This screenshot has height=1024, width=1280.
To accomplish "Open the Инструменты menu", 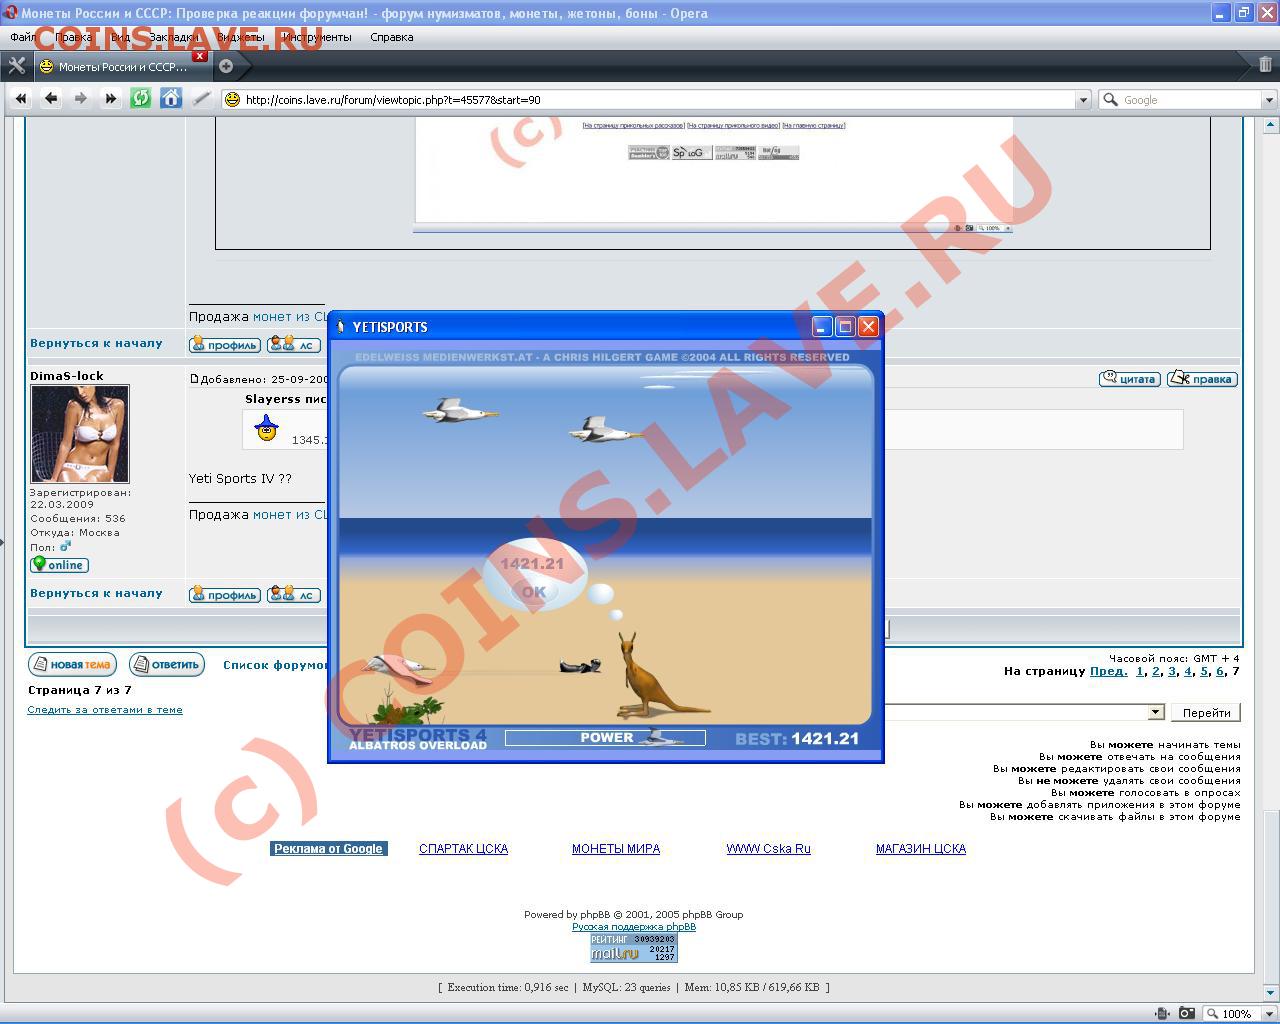I will (316, 37).
